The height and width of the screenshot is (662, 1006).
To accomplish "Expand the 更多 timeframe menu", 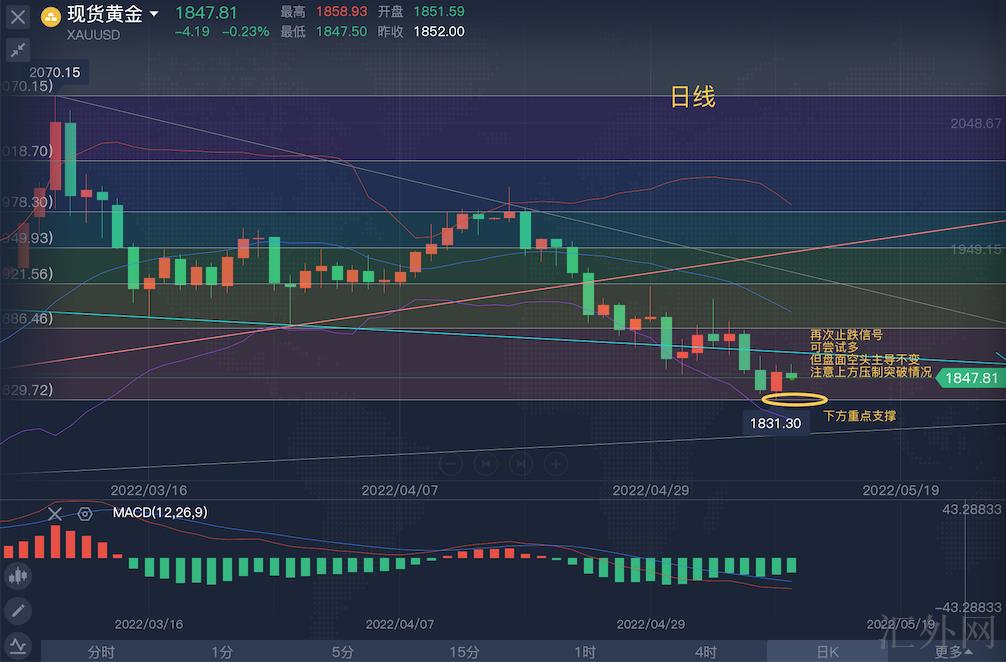I will click(x=953, y=652).
